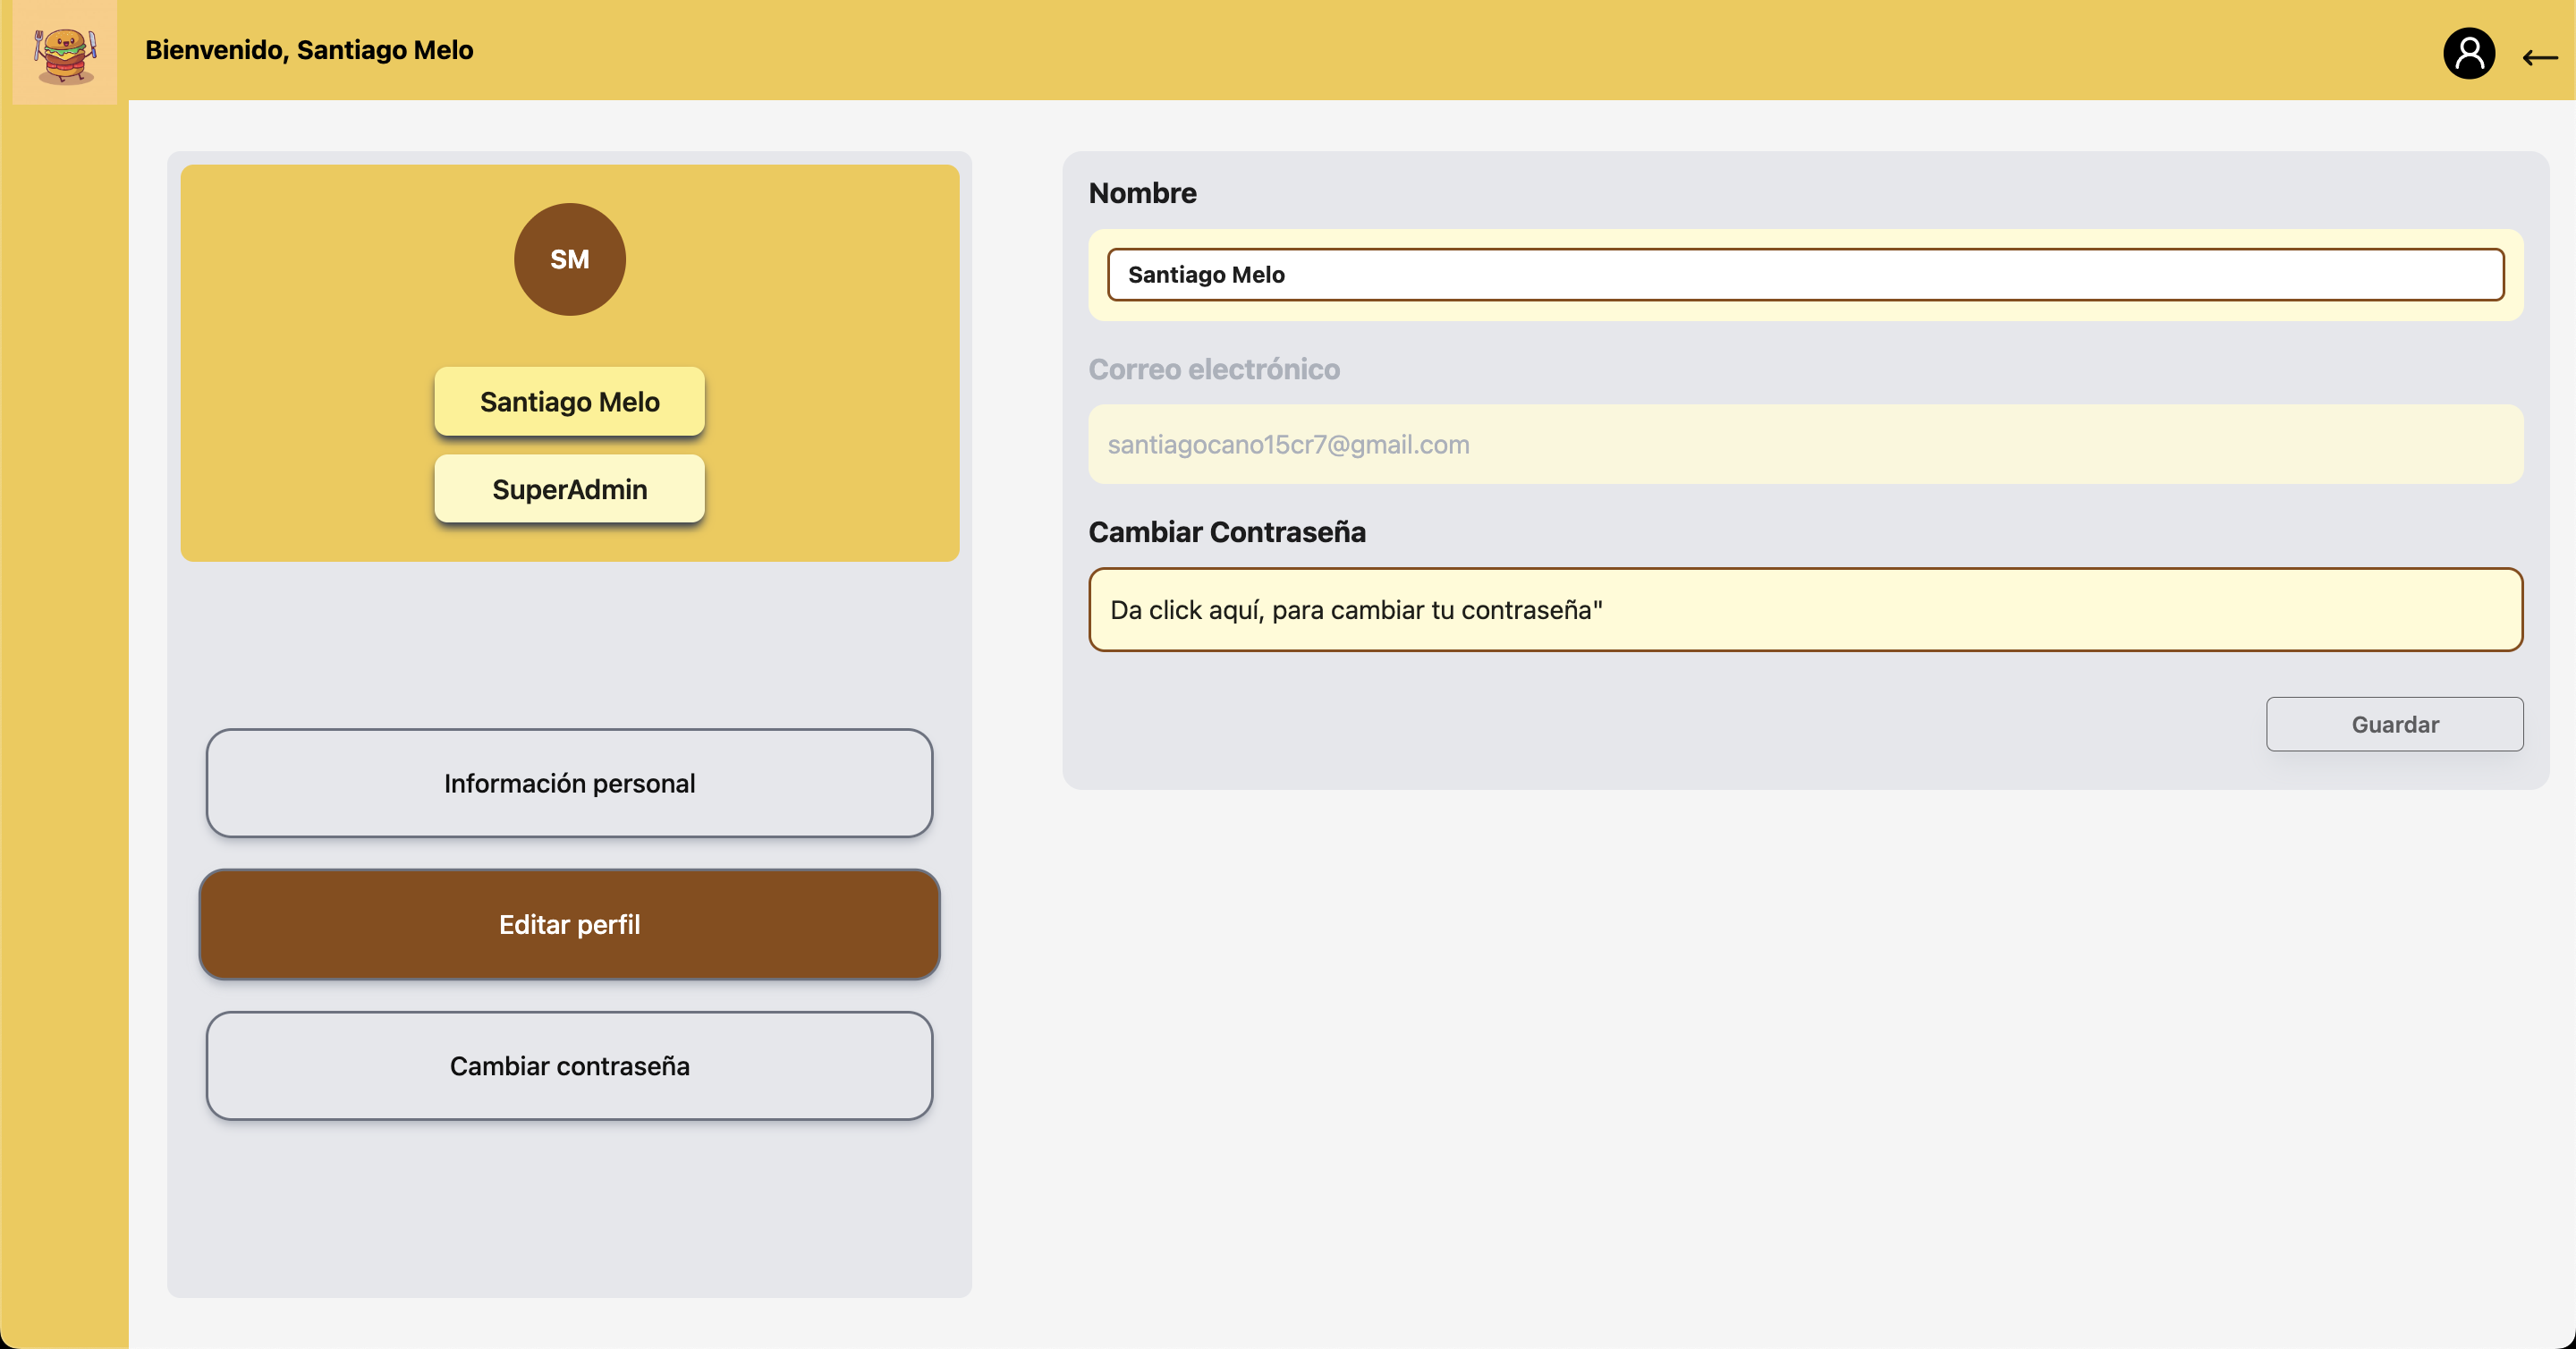Screen dimensions: 2576x1349
Task: Open the user profile icon
Action: tap(2468, 54)
